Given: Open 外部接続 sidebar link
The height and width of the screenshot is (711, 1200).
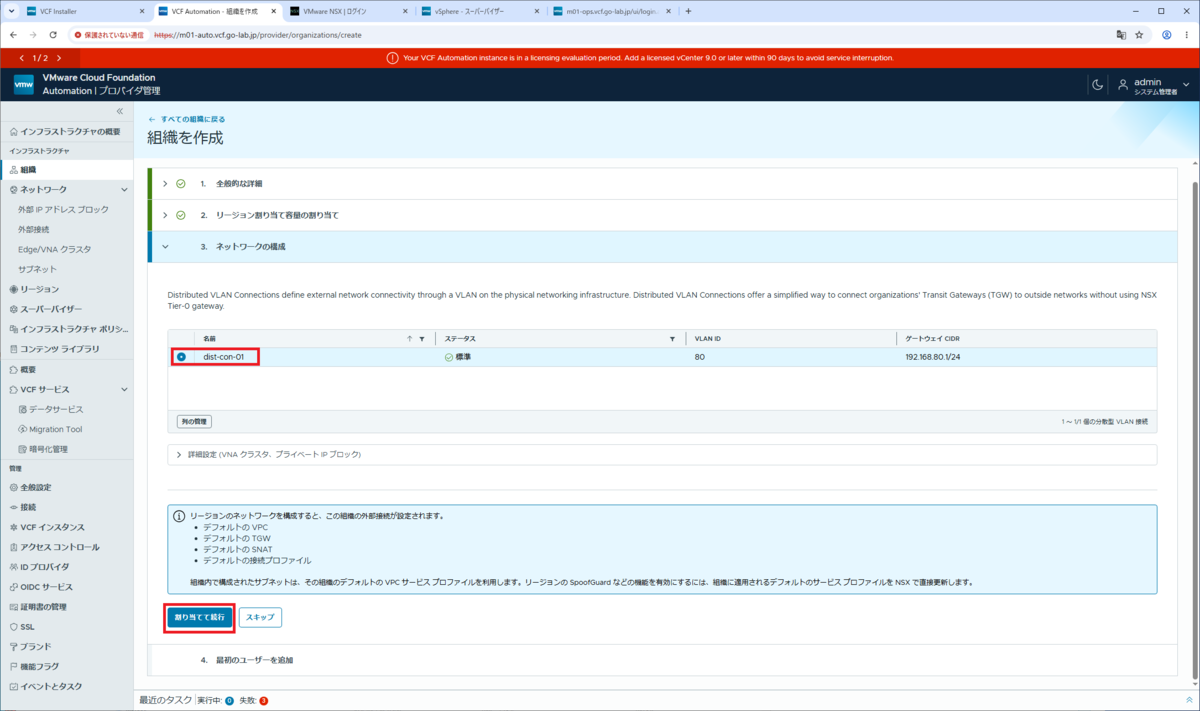Looking at the screenshot, I should [34, 230].
